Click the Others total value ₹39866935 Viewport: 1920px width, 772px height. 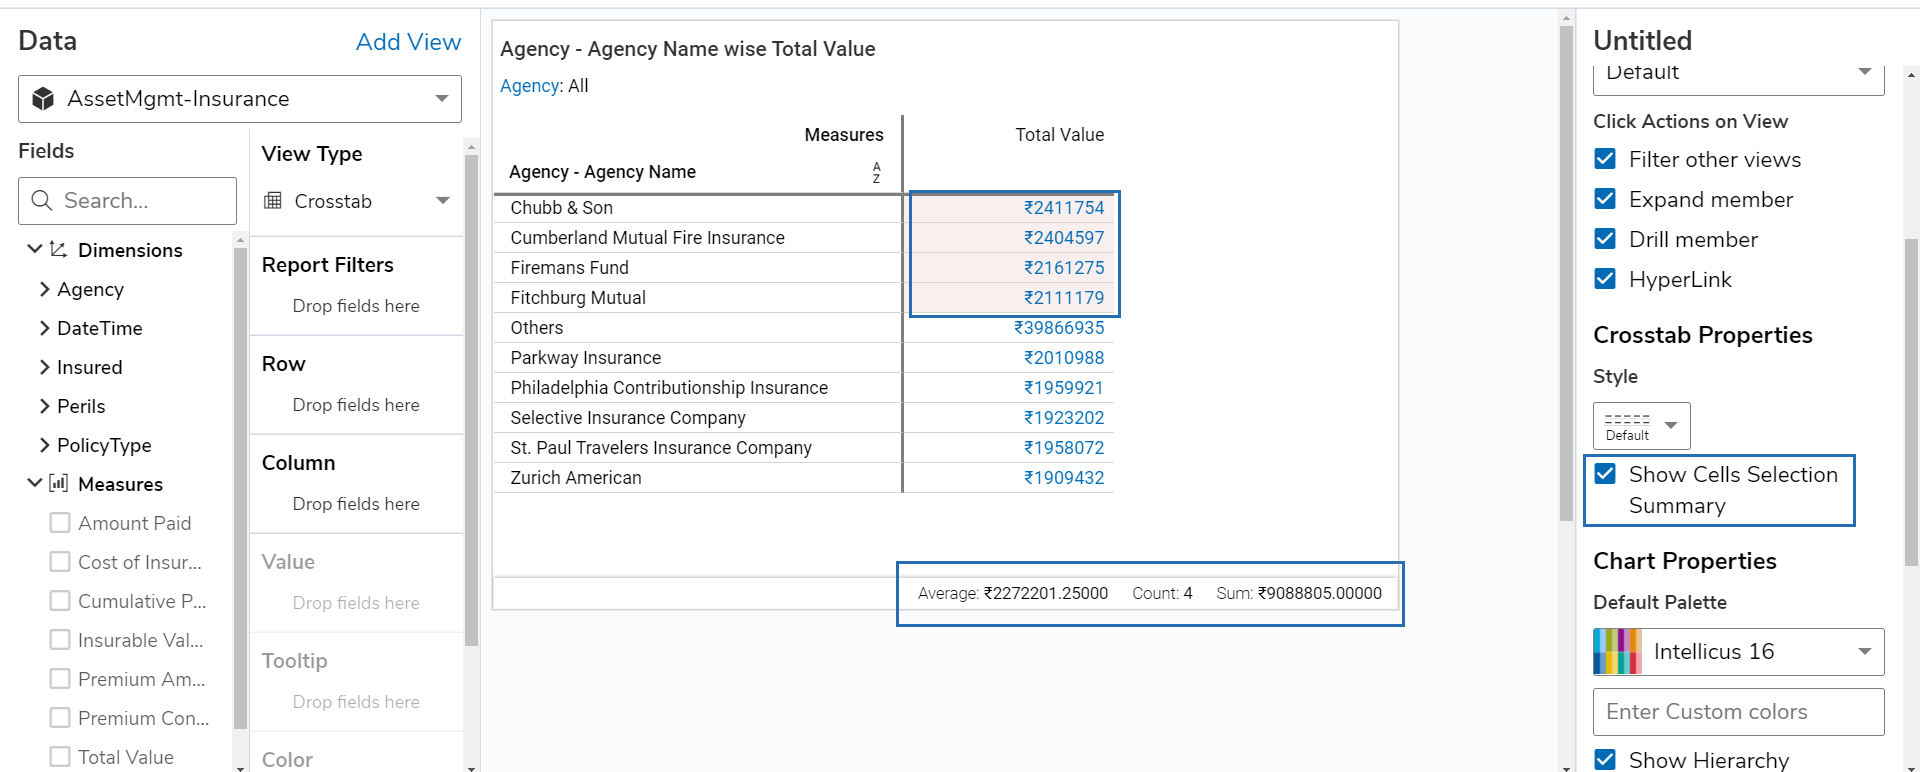coord(1059,328)
